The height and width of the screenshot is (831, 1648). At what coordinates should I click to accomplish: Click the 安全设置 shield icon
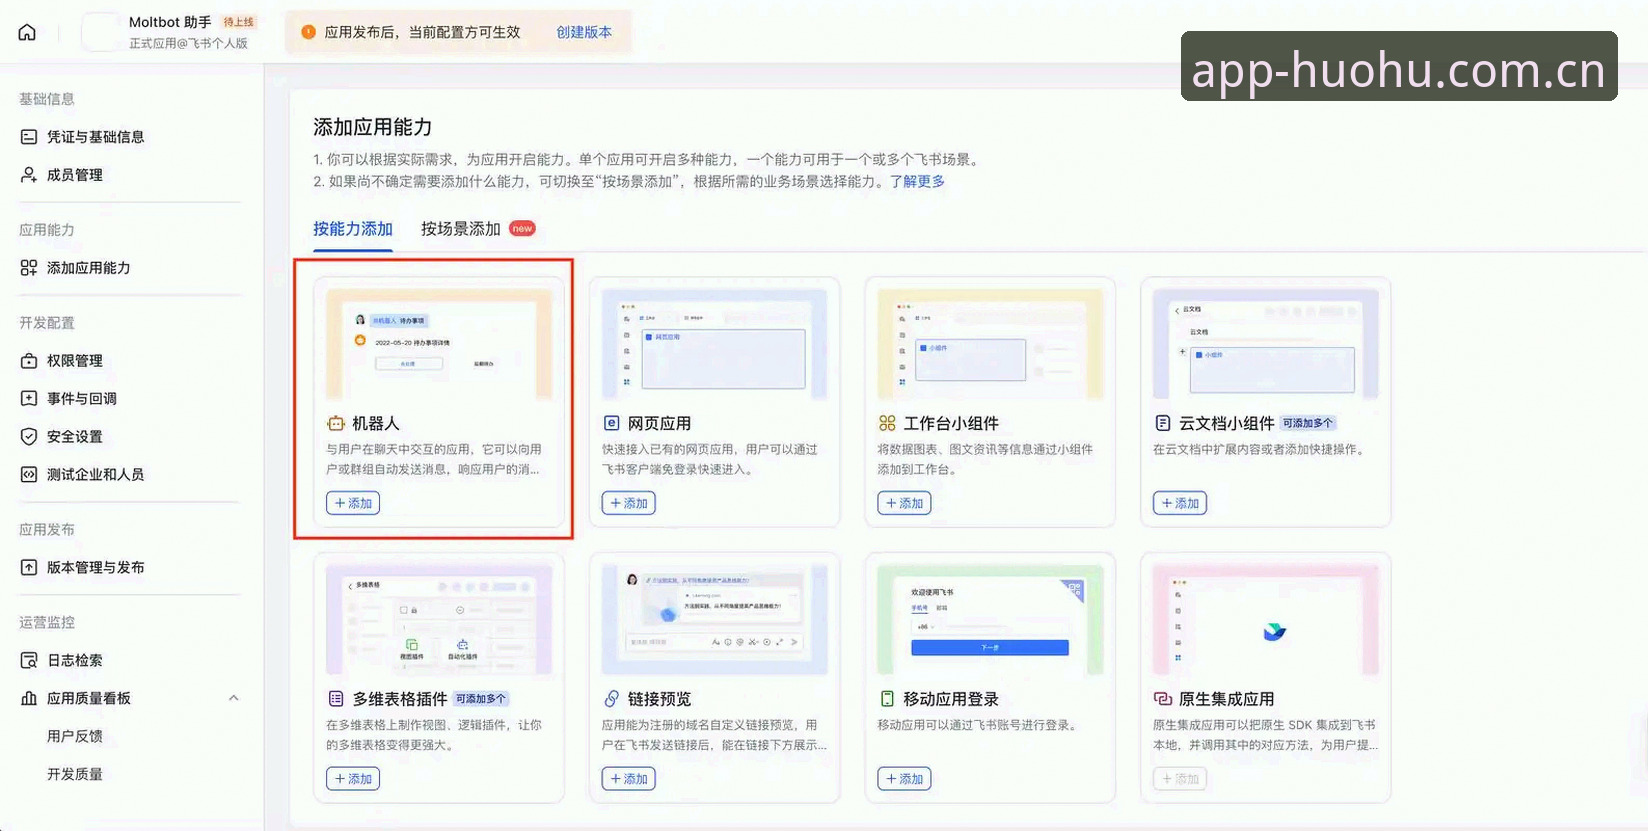click(29, 437)
